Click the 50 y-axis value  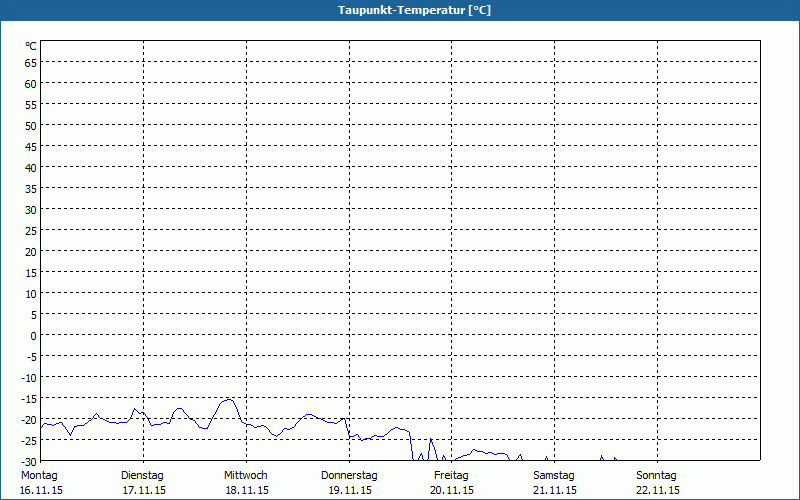[31, 126]
